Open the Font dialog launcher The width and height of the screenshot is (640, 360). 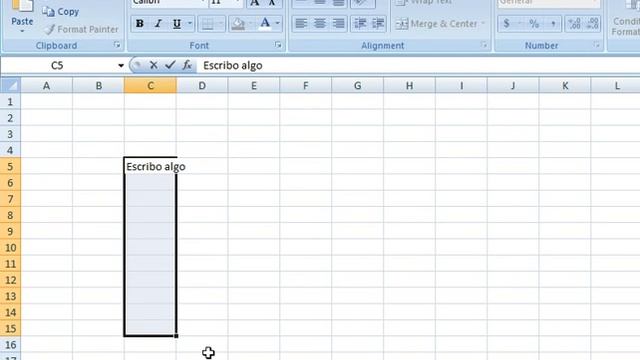(x=278, y=45)
